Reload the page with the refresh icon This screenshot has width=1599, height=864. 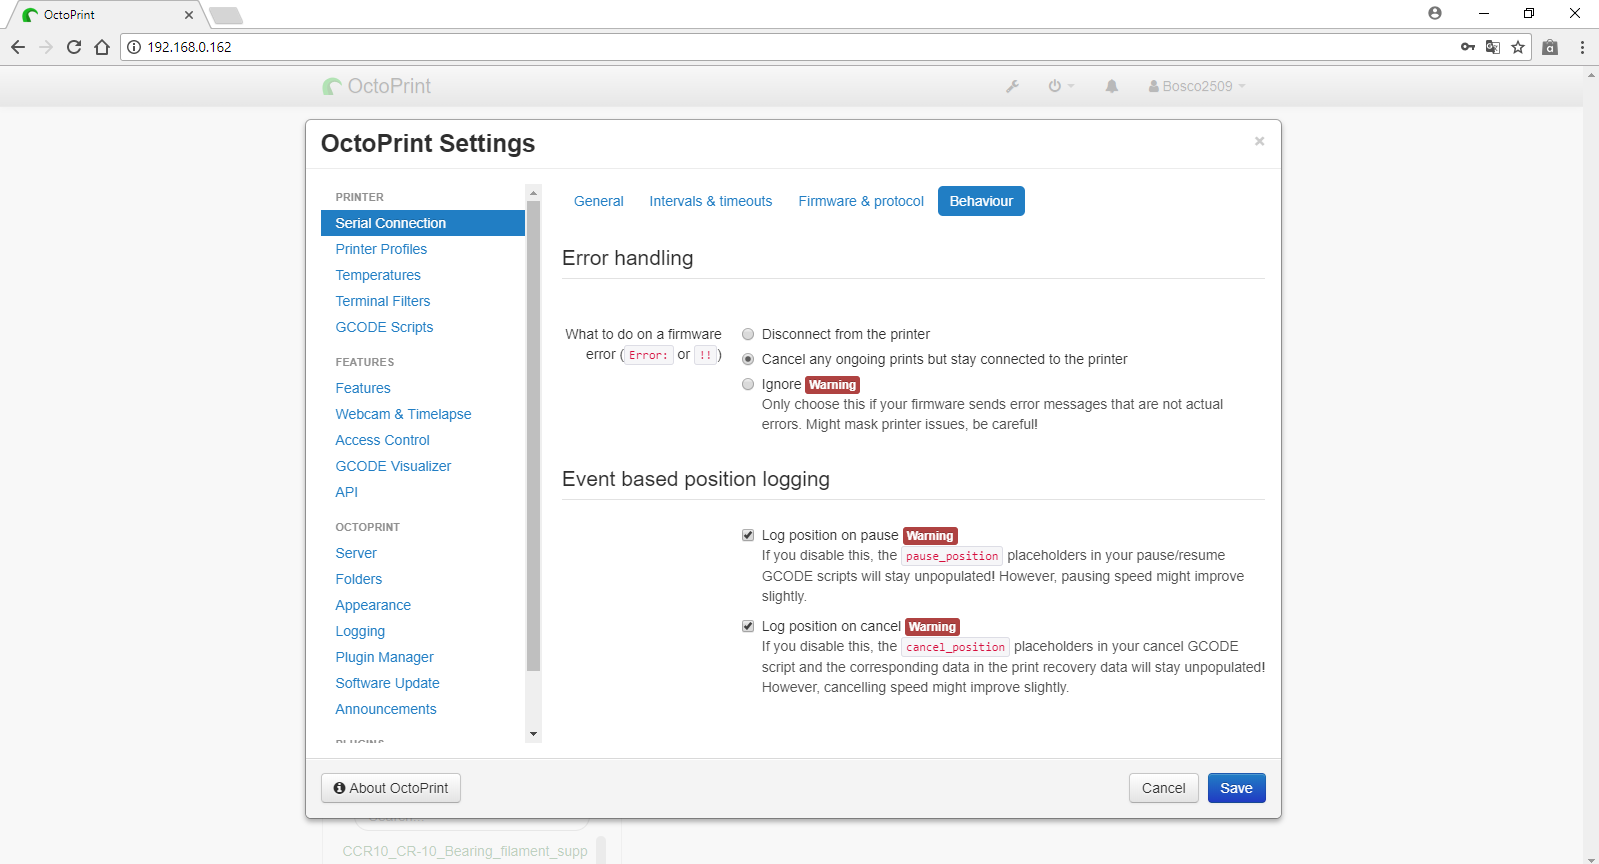(x=74, y=47)
